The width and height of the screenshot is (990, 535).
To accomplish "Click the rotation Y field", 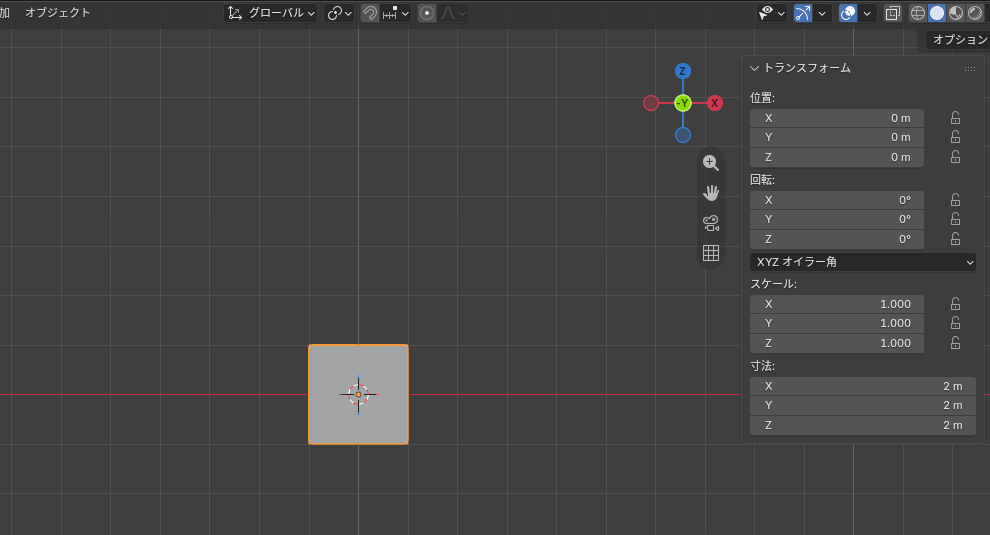I will [837, 219].
